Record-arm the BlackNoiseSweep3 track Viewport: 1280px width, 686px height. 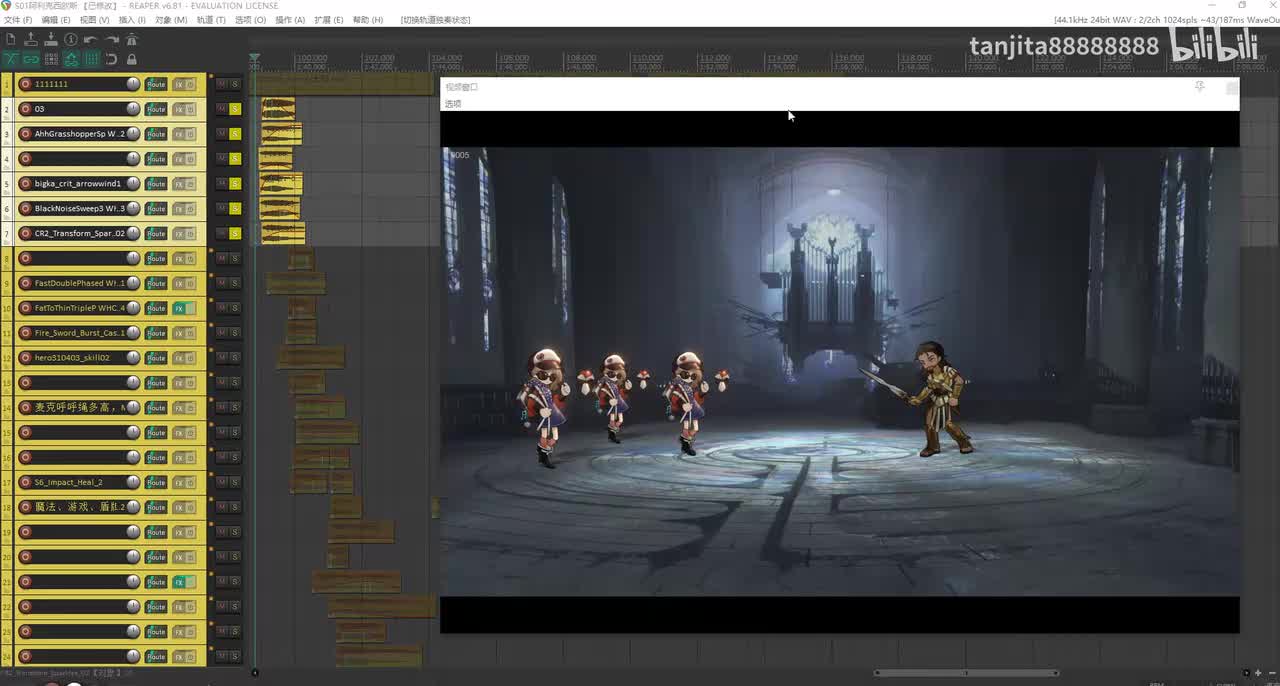(x=26, y=209)
